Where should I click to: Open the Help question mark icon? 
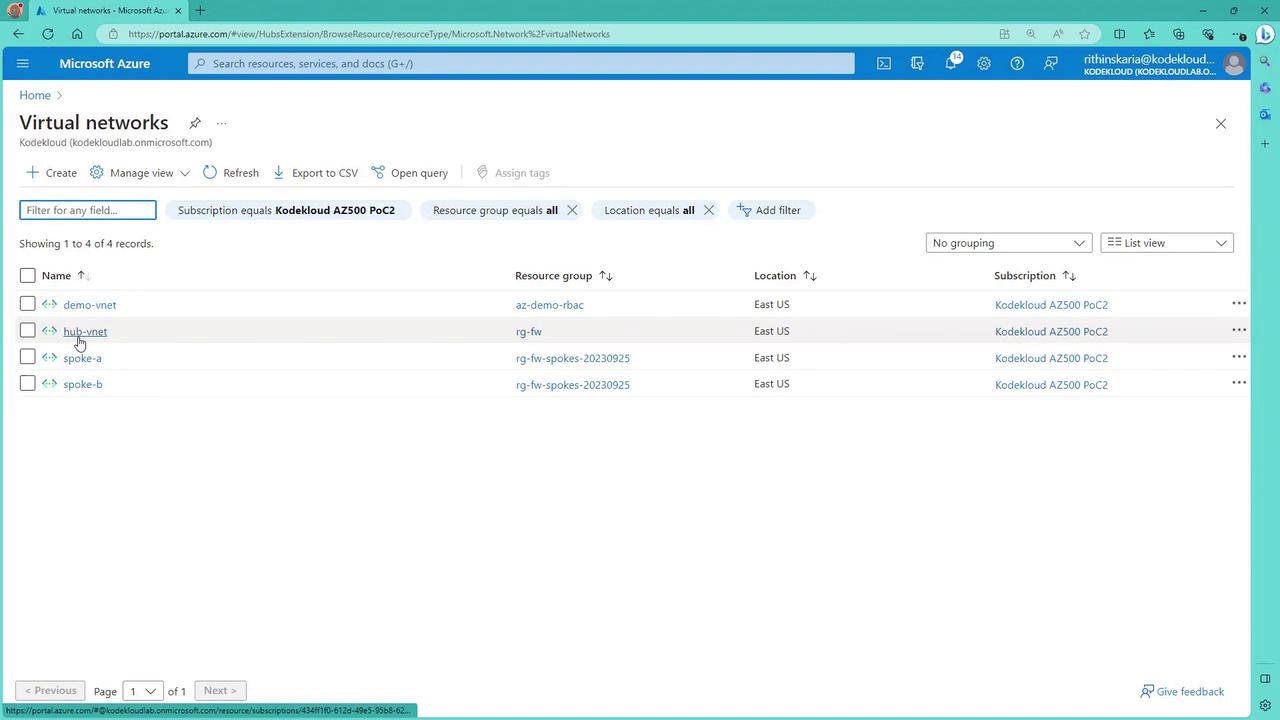pos(1017,63)
